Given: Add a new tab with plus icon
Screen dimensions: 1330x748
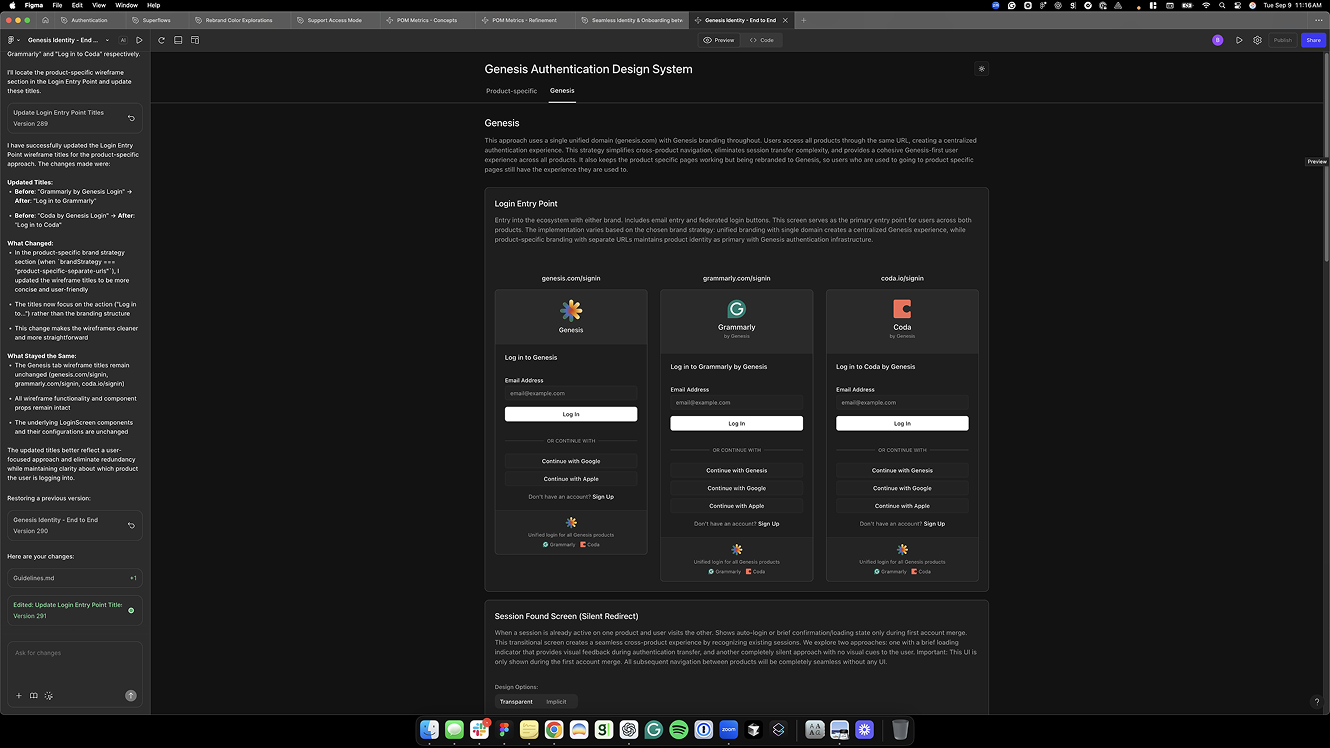Looking at the screenshot, I should pos(803,20).
